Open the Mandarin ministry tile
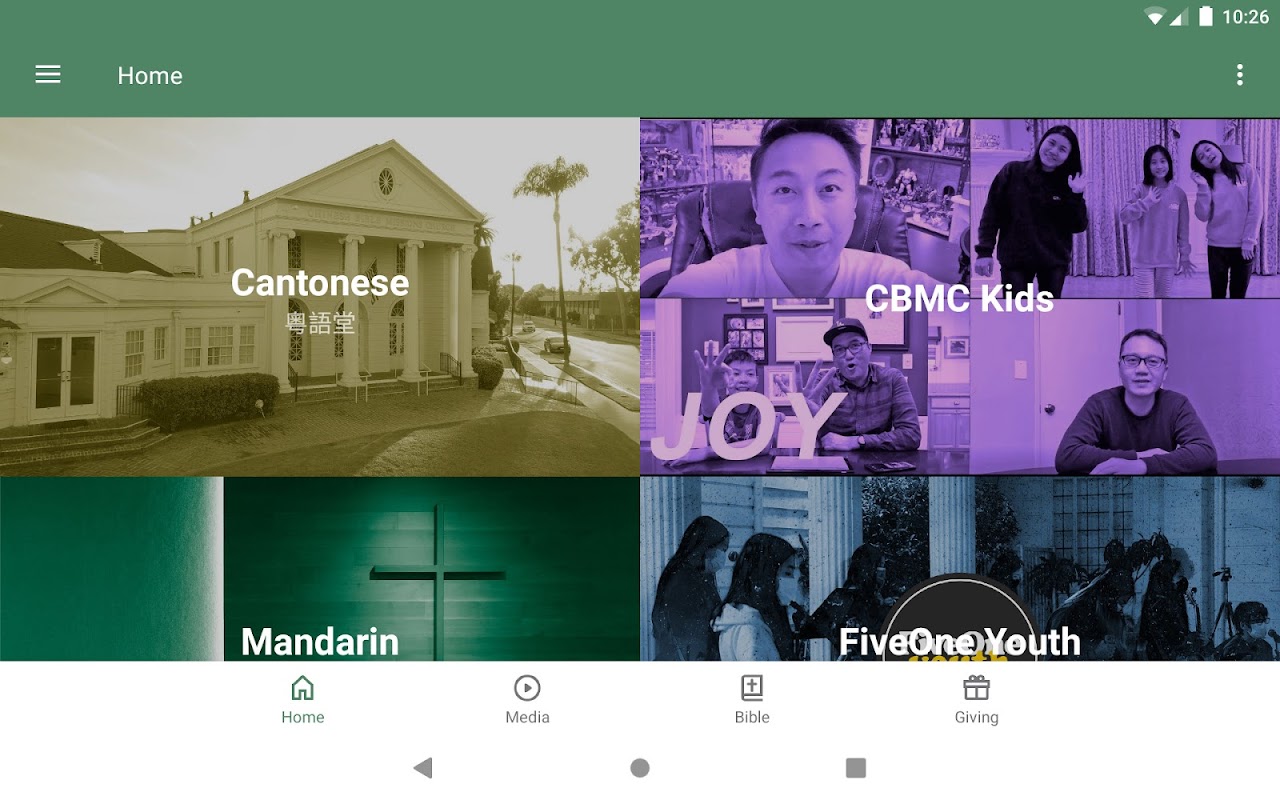This screenshot has height=800, width=1280. pos(320,569)
